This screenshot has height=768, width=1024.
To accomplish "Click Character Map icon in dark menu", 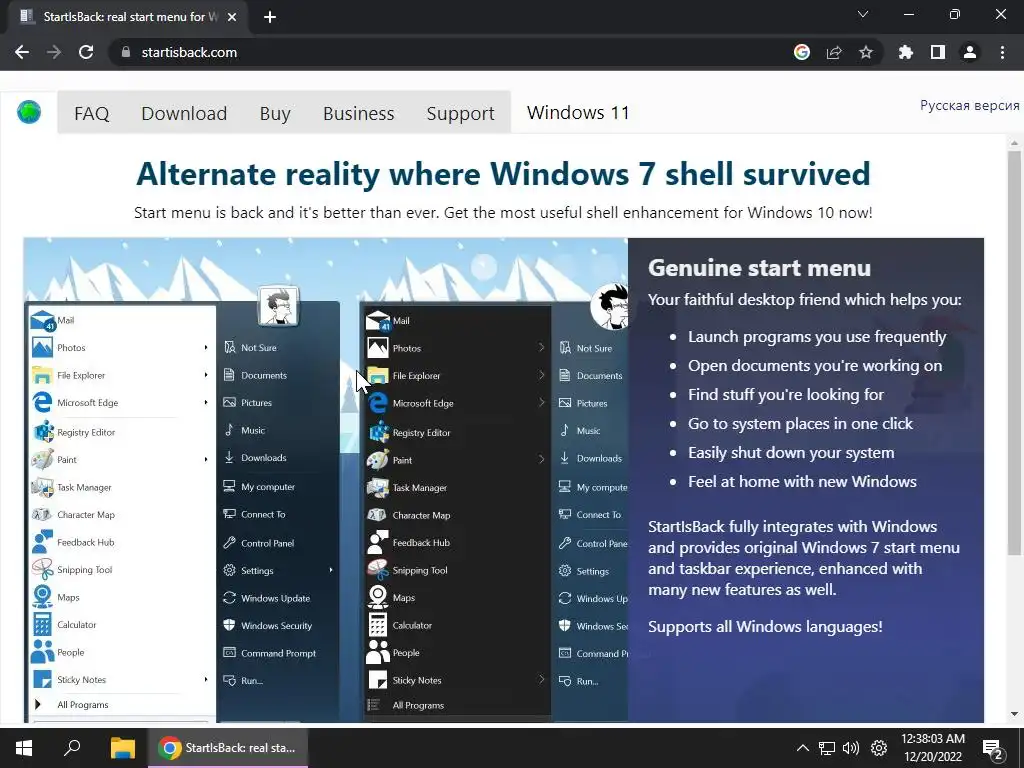I will click(x=377, y=515).
